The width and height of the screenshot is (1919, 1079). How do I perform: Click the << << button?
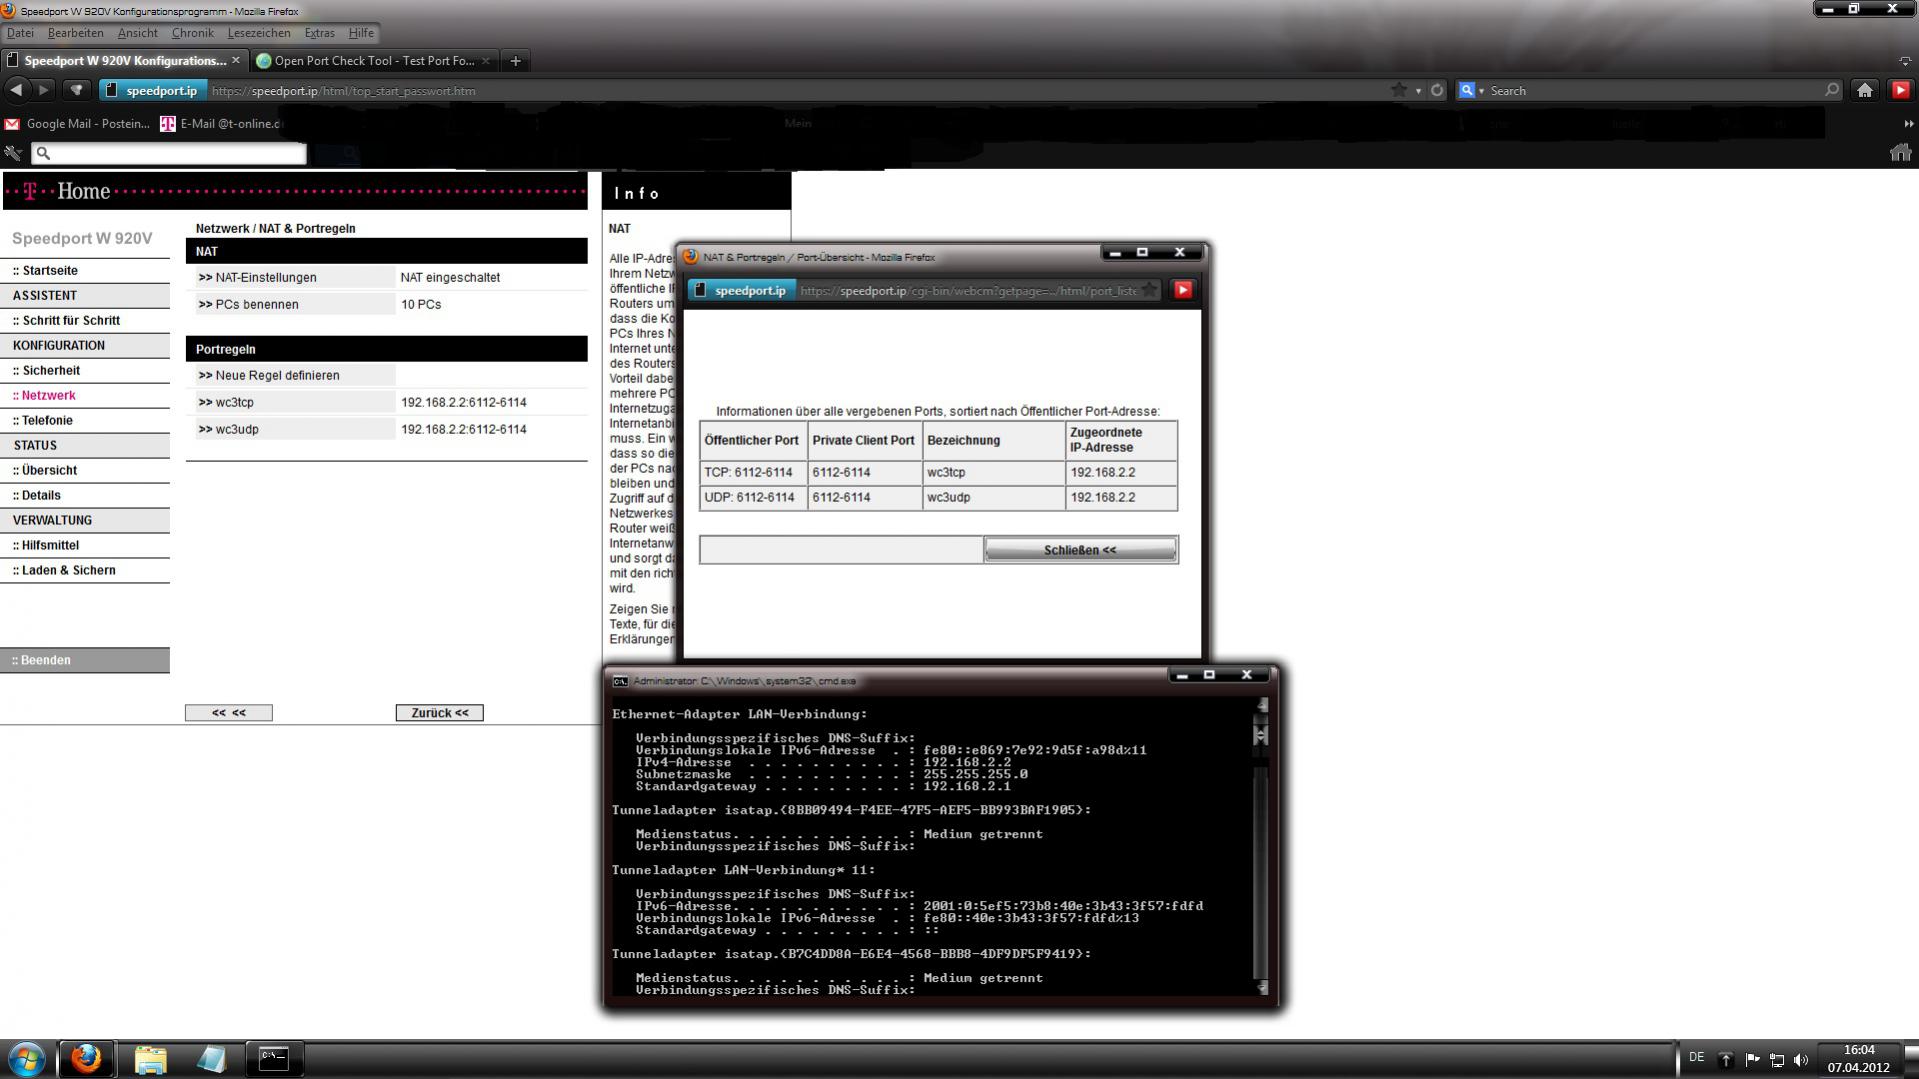coord(228,713)
